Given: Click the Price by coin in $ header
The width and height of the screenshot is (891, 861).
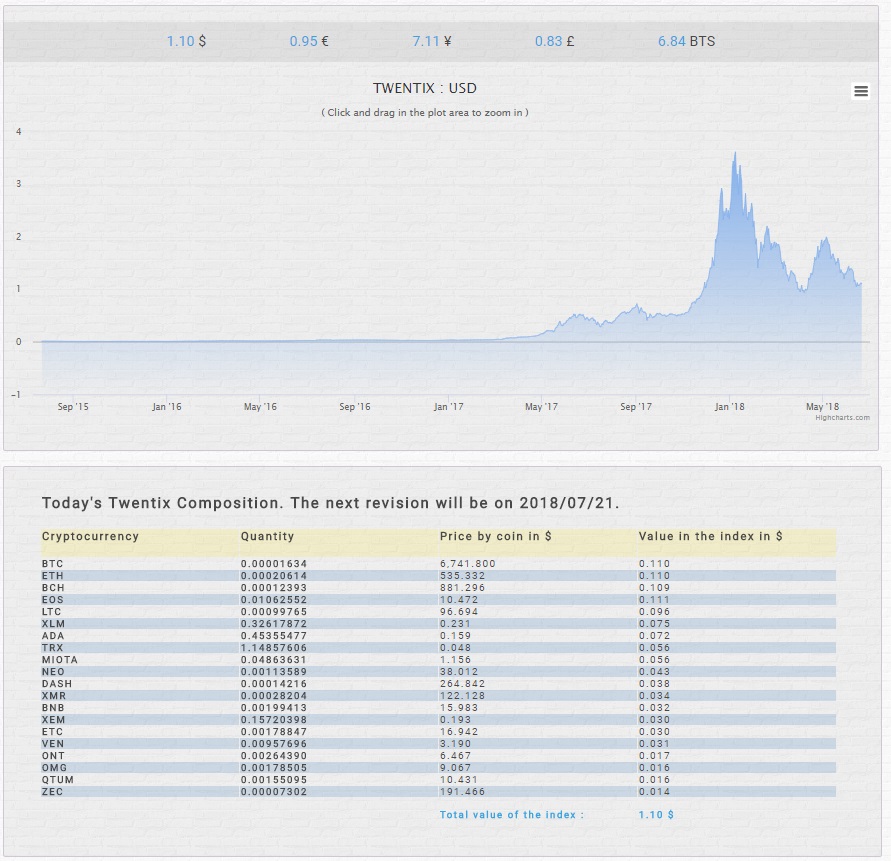Looking at the screenshot, I should pos(496,536).
